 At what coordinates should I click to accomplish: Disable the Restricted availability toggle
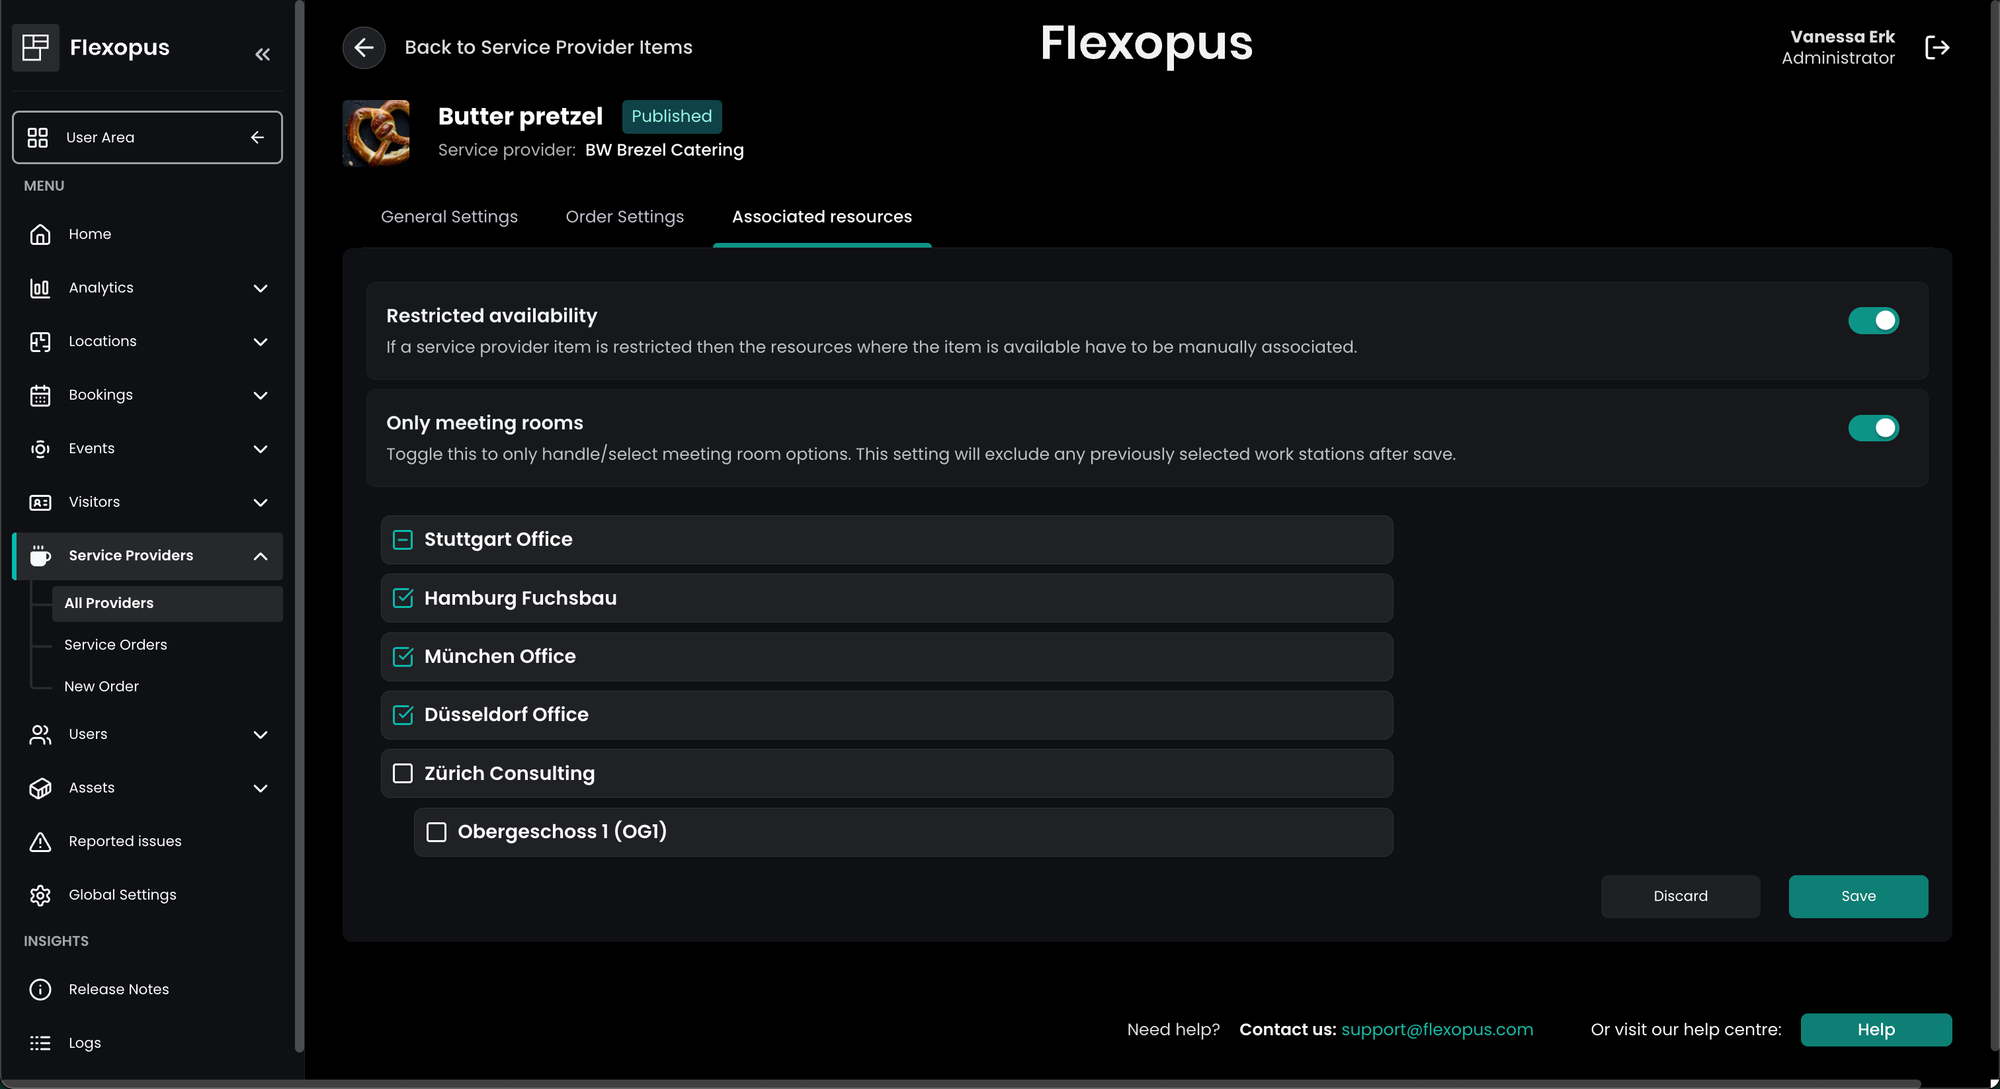pos(1873,321)
